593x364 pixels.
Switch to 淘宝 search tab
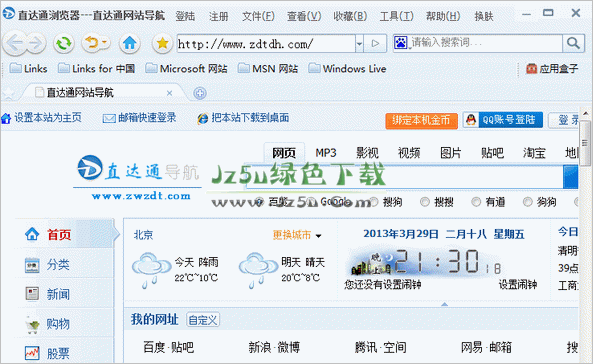pos(534,153)
